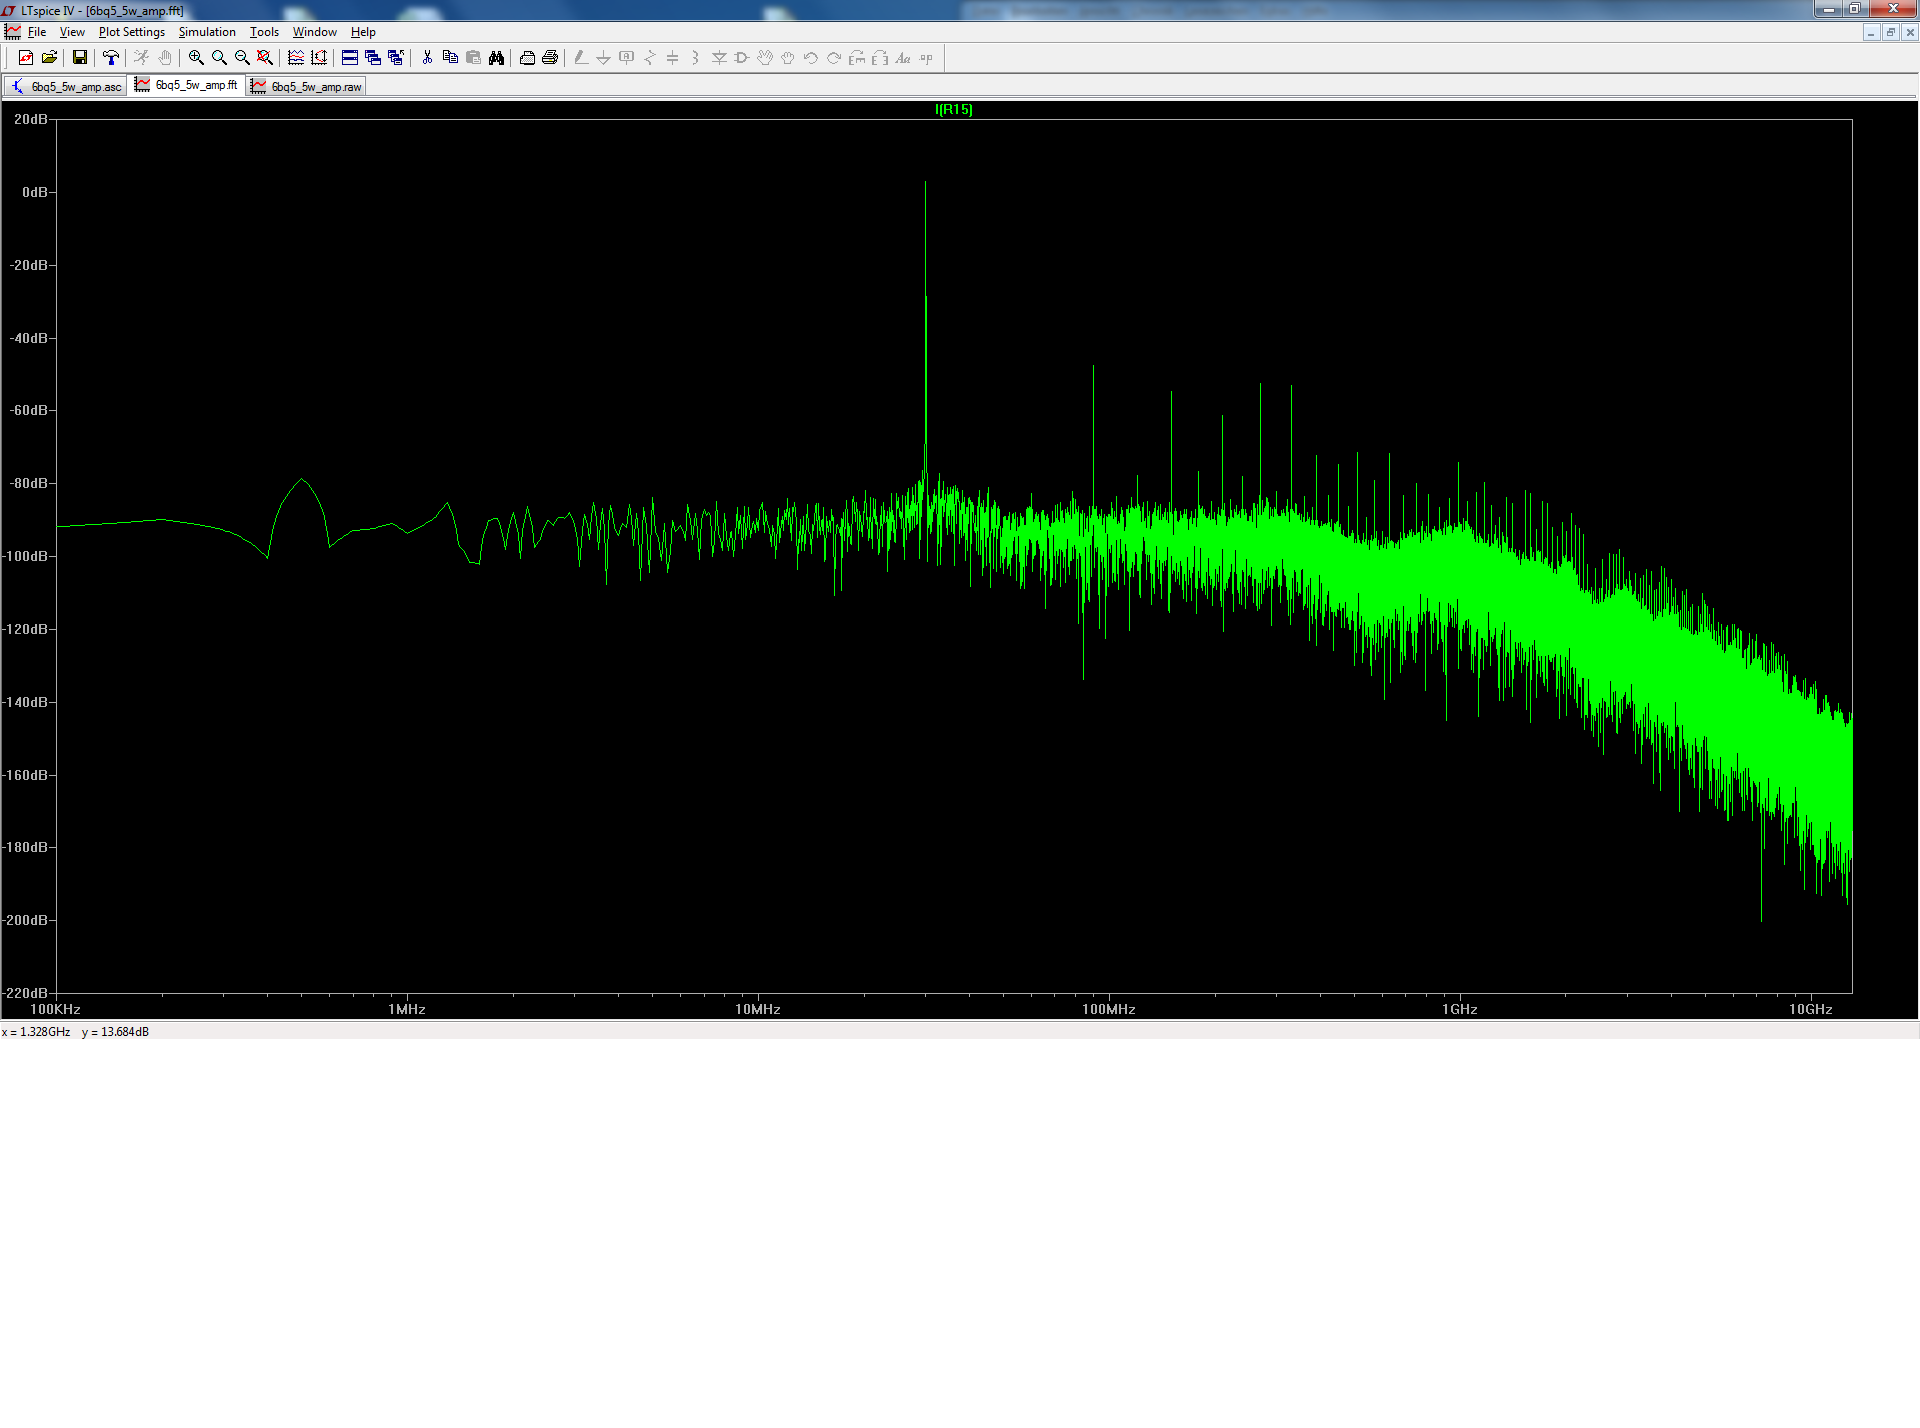Click the Zoom full extents icon
The width and height of the screenshot is (1920, 1428).
[x=265, y=58]
